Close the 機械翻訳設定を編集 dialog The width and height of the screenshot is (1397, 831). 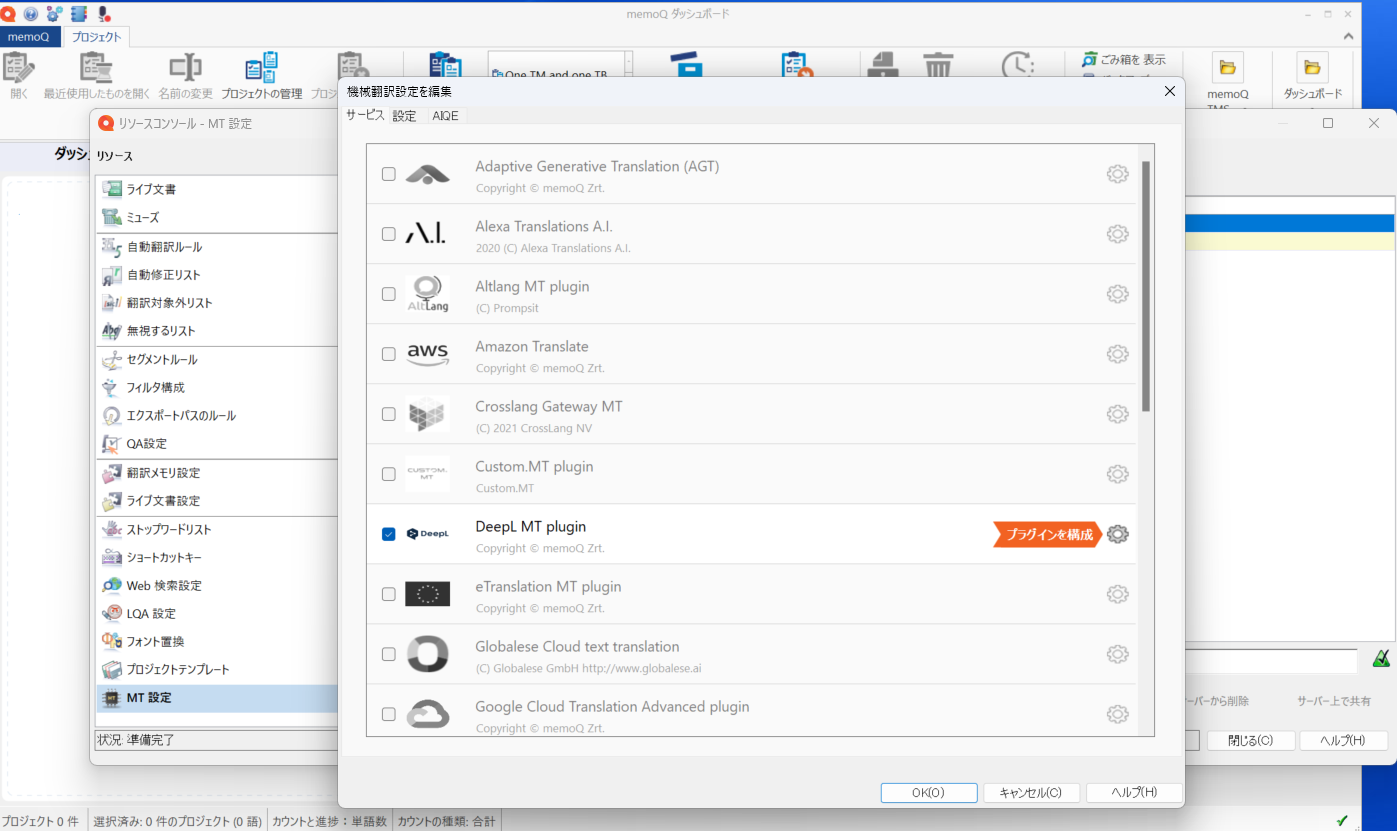click(x=1169, y=91)
